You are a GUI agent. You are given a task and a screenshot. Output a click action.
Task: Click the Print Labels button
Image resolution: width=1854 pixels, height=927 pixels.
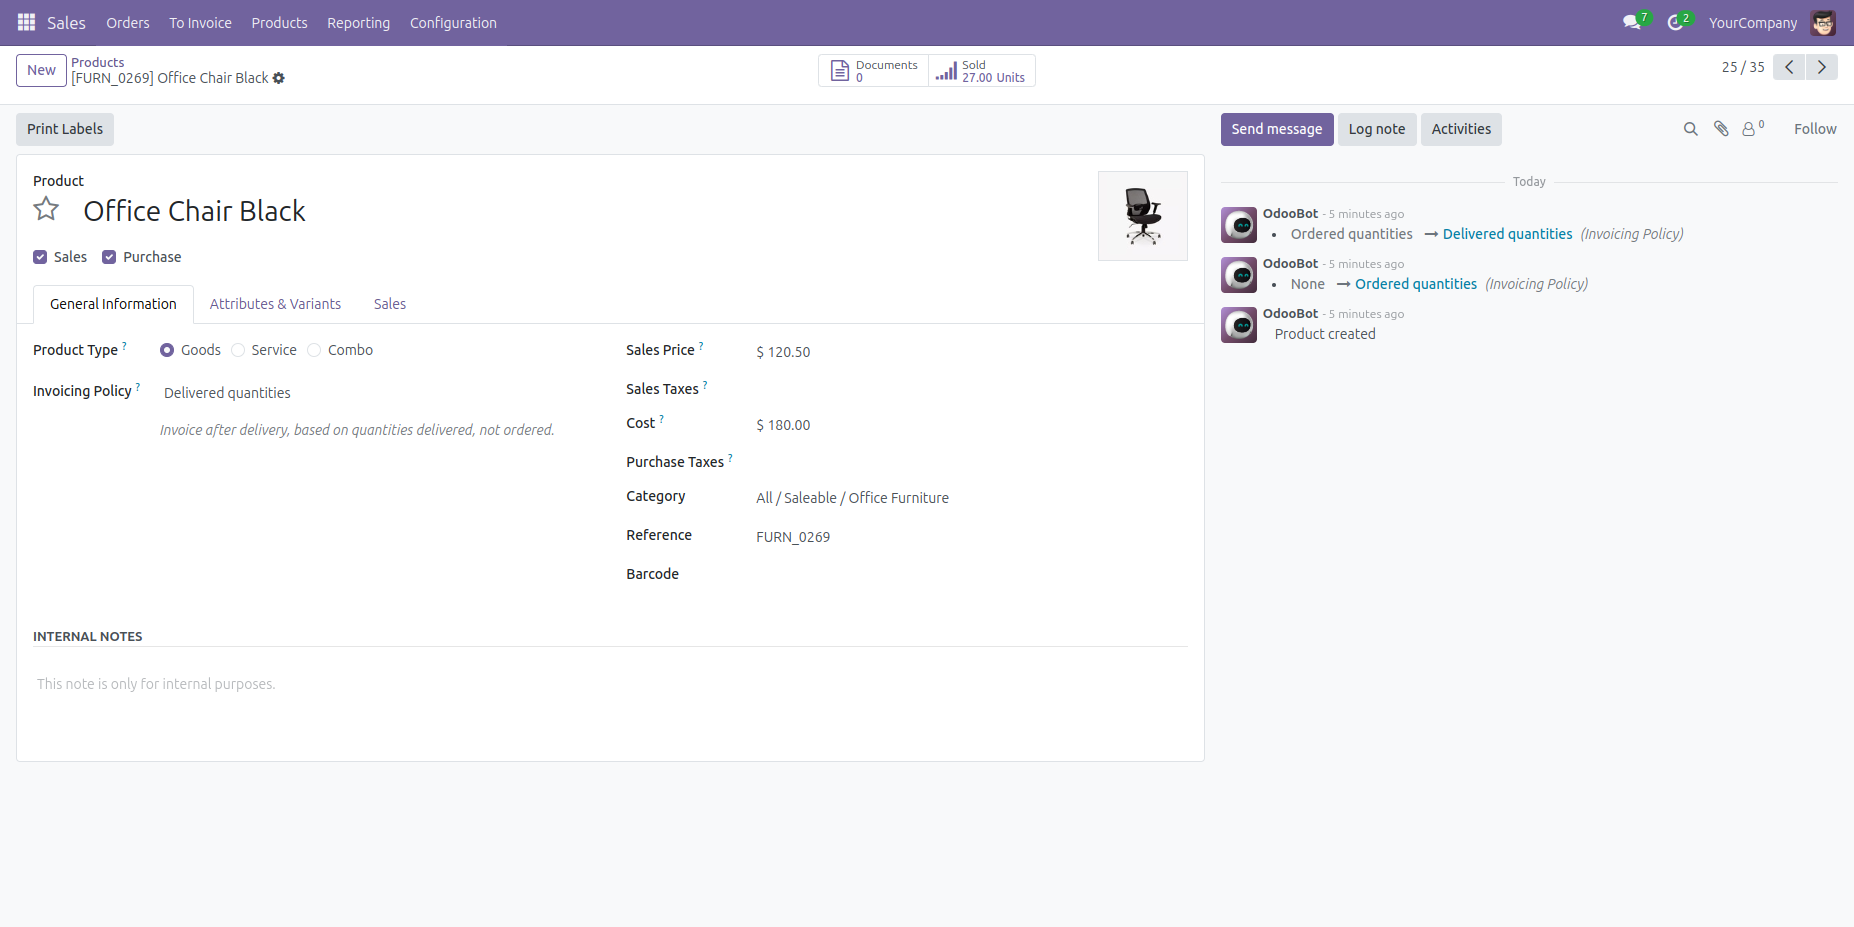coord(65,129)
